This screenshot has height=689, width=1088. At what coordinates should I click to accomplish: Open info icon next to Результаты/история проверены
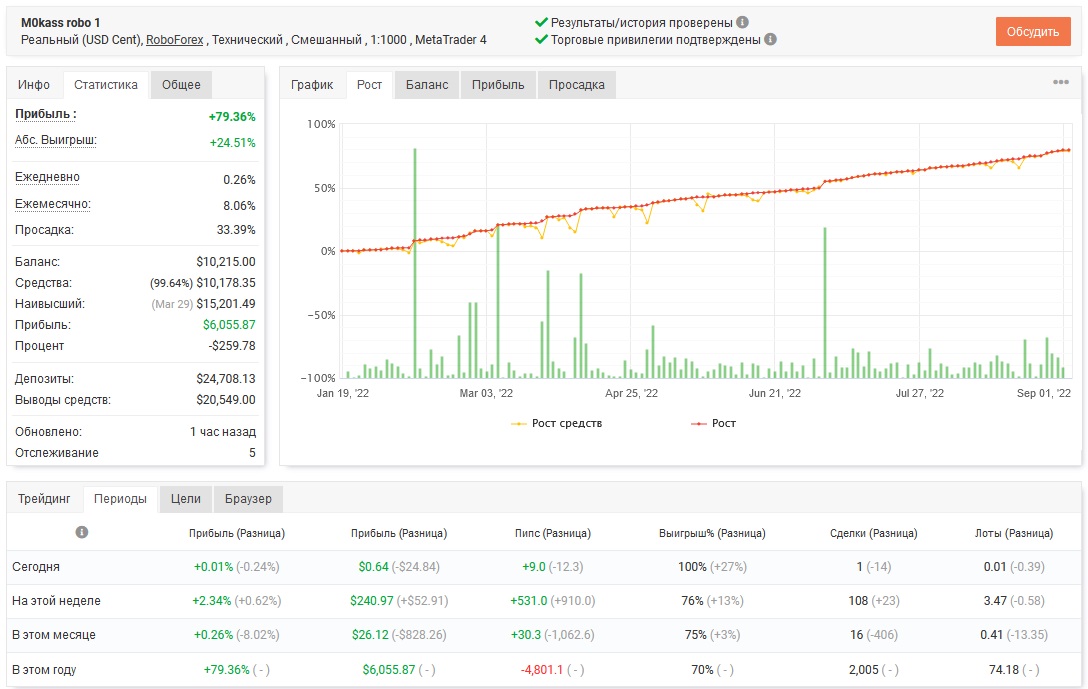742,22
